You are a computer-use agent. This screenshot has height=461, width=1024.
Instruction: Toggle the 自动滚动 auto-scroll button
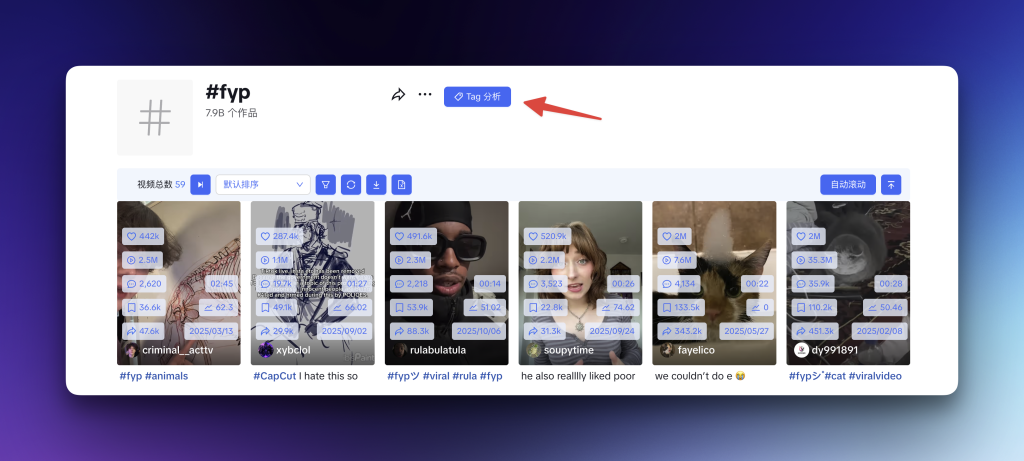tap(847, 184)
